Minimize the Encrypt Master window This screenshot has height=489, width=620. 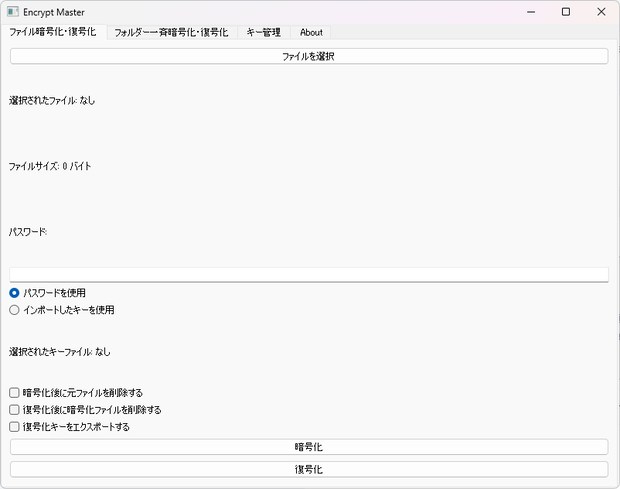[x=531, y=12]
